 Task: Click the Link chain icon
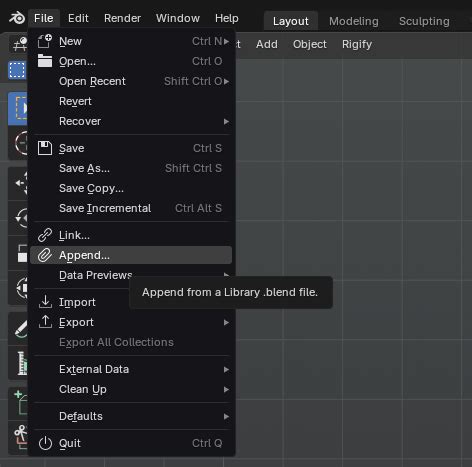pos(45,235)
